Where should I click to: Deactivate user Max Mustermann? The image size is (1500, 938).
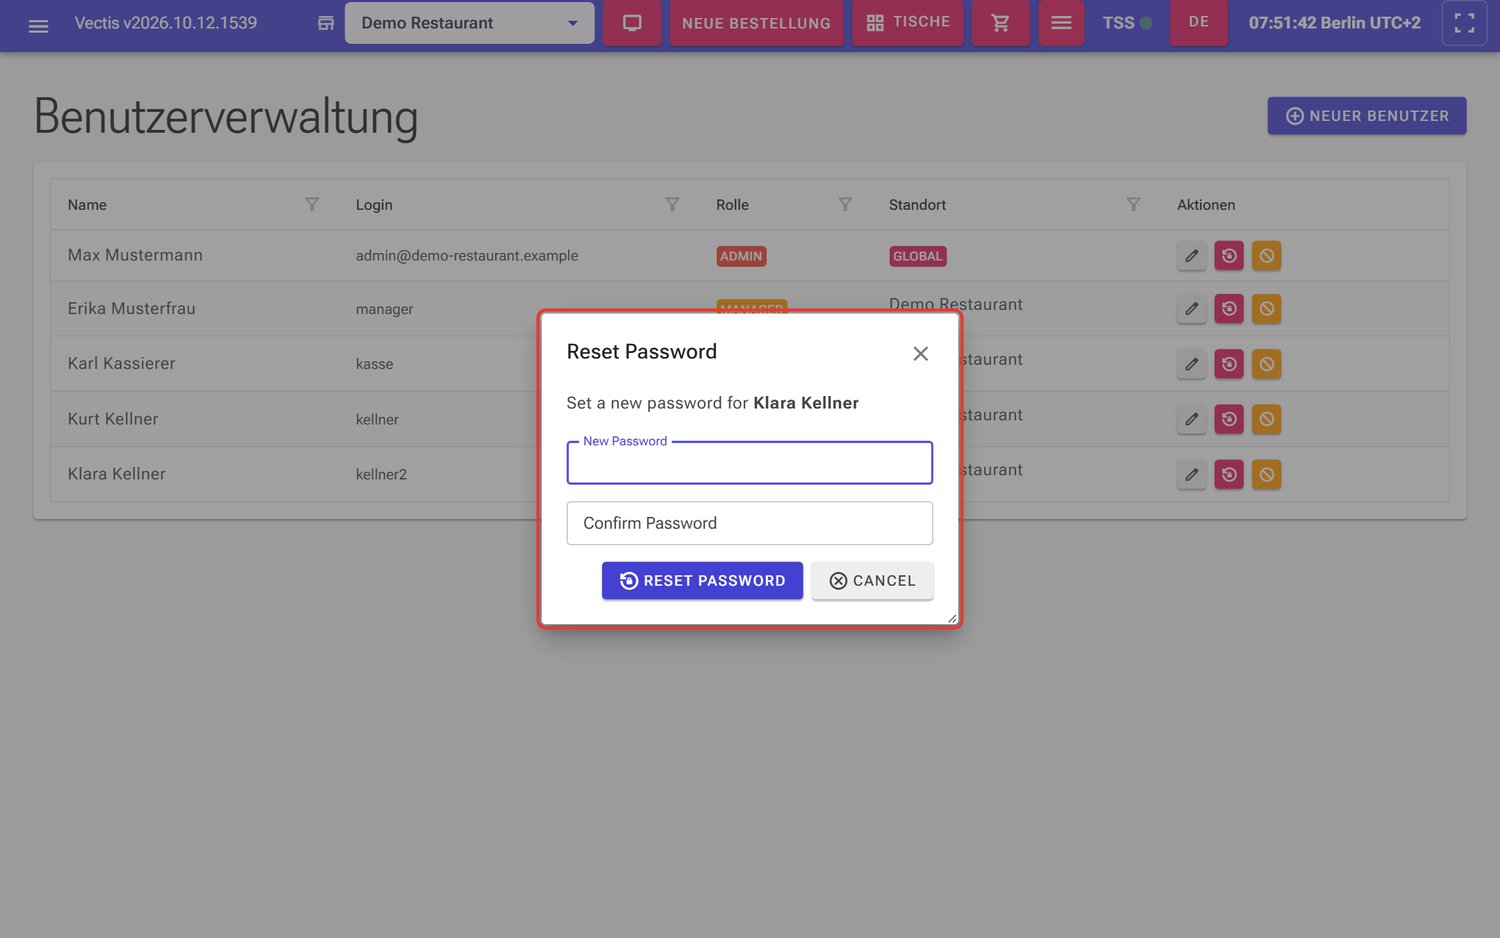(x=1266, y=256)
